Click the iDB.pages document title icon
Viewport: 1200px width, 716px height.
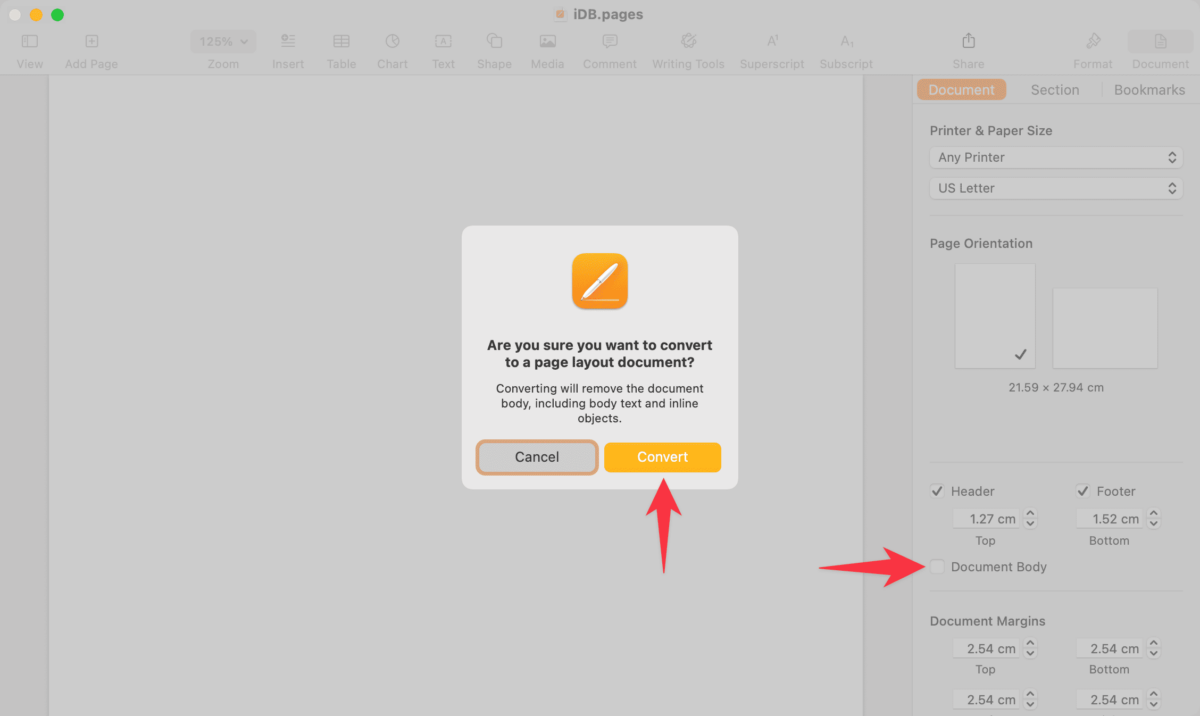(x=560, y=14)
